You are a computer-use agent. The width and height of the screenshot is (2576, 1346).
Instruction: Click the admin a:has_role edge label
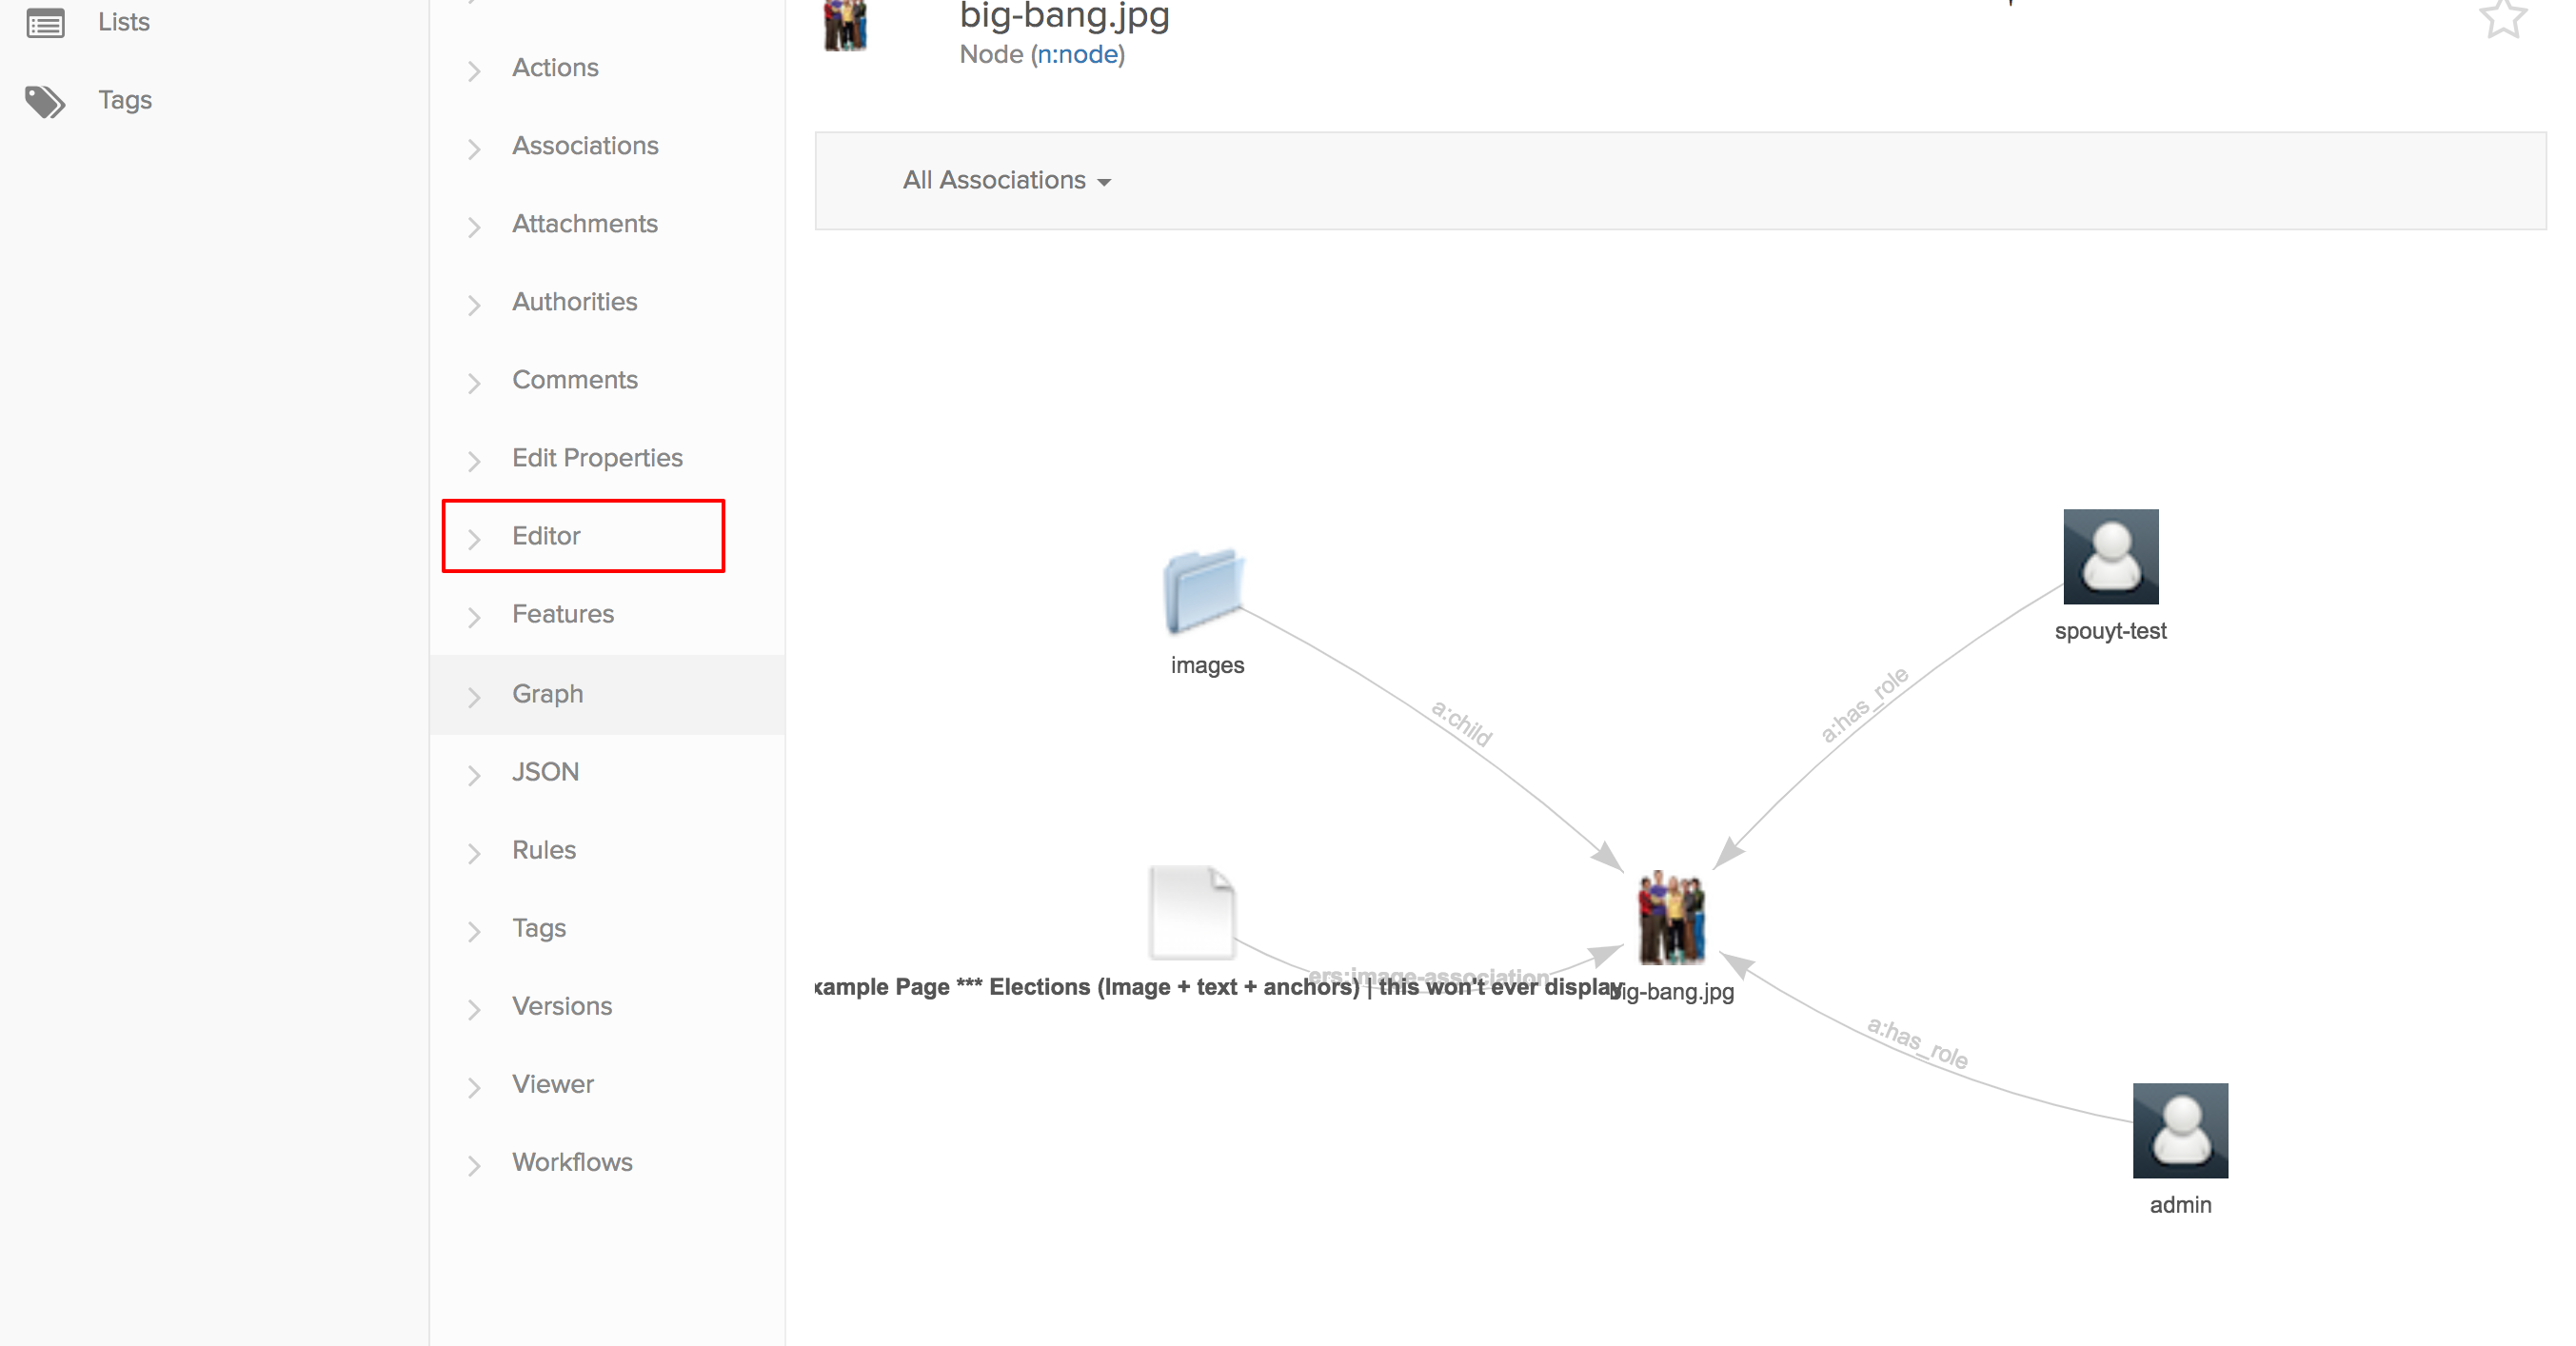click(1917, 1043)
